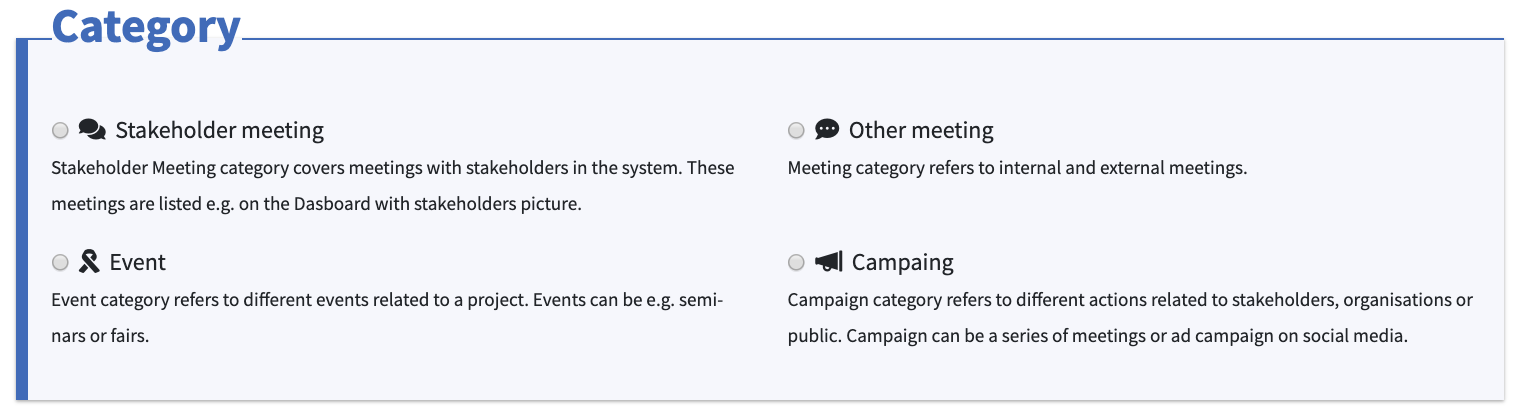Click the Other meeting speech bubble icon
Viewport: 1520px width, 418px height.
[827, 130]
